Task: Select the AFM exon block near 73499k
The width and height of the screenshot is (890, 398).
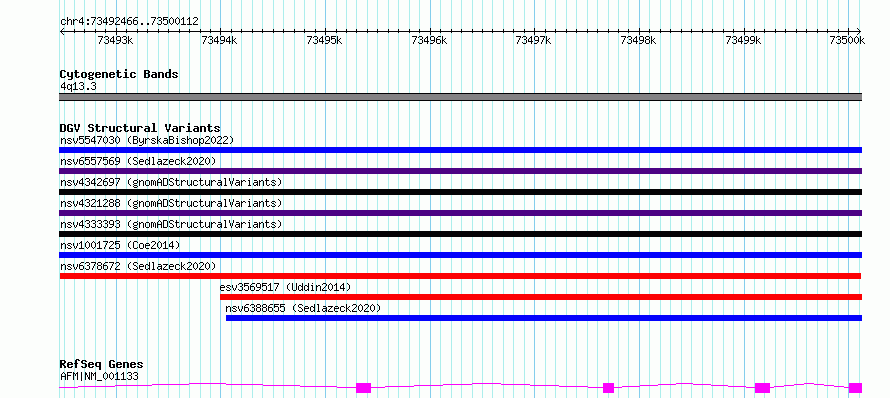Action: (x=762, y=388)
